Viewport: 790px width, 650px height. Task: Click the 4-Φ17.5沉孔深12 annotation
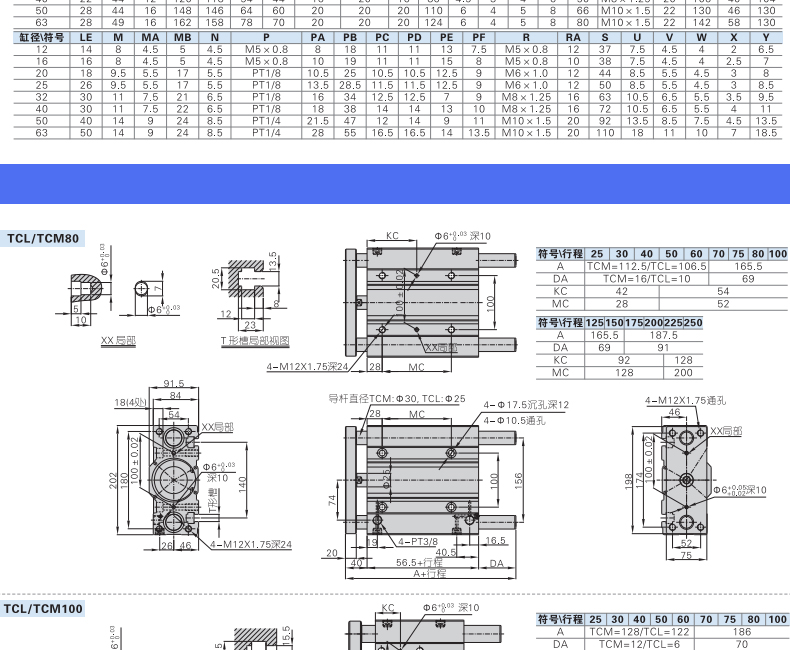525,405
